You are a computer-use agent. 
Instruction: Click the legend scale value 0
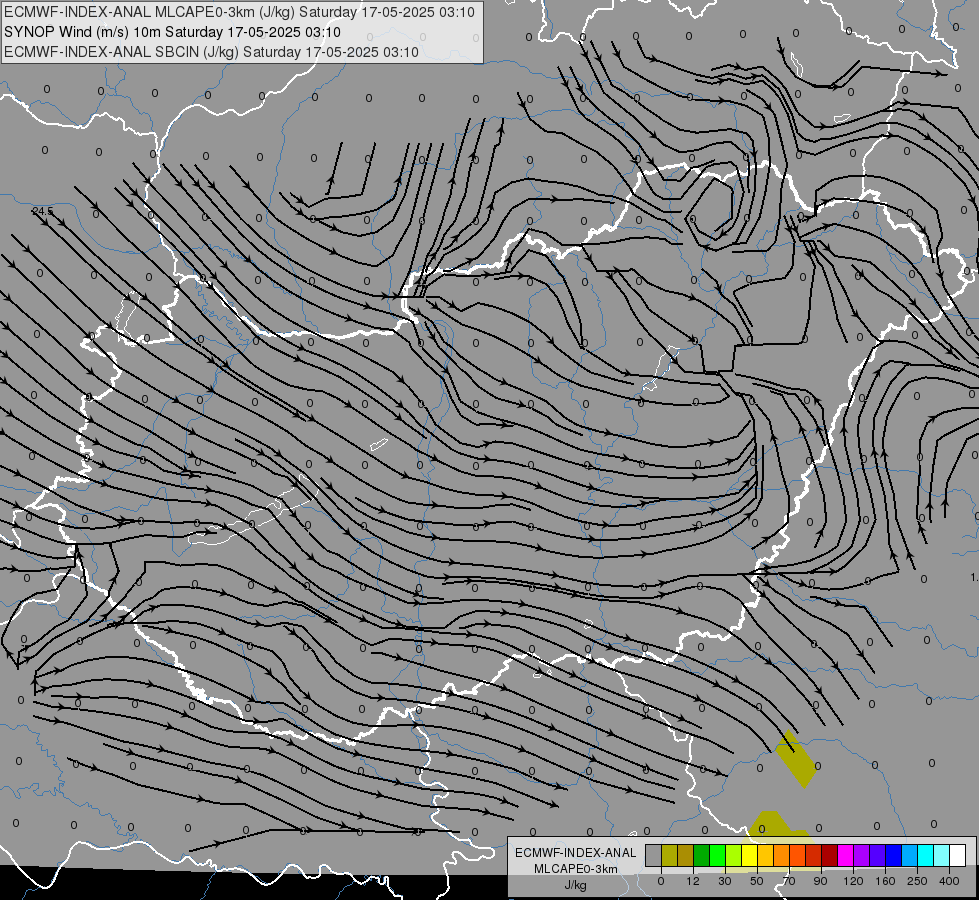[661, 881]
